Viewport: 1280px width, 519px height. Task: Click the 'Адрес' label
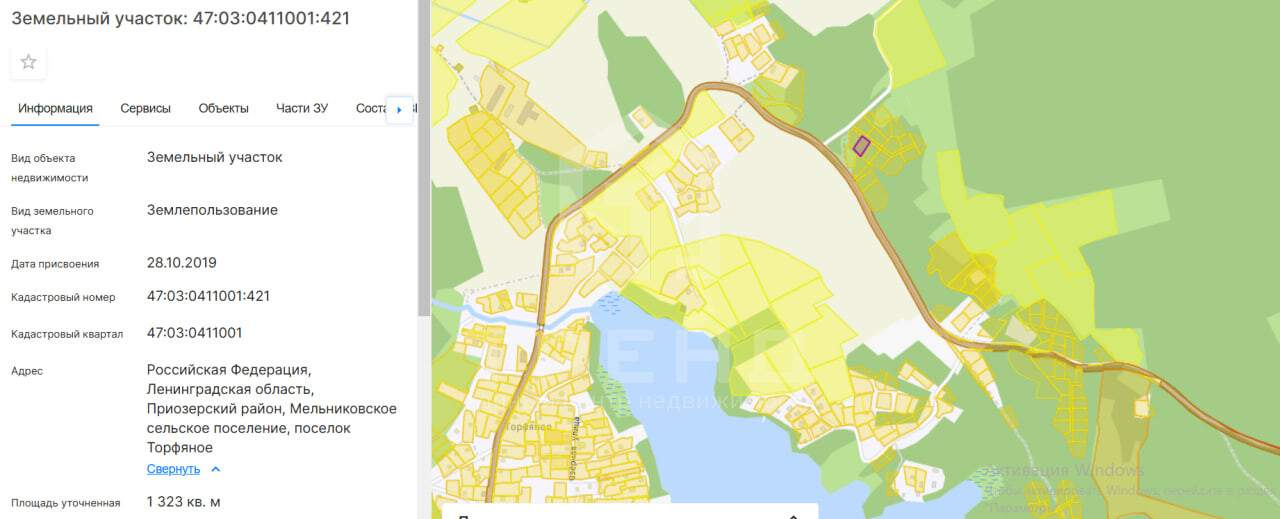(27, 371)
